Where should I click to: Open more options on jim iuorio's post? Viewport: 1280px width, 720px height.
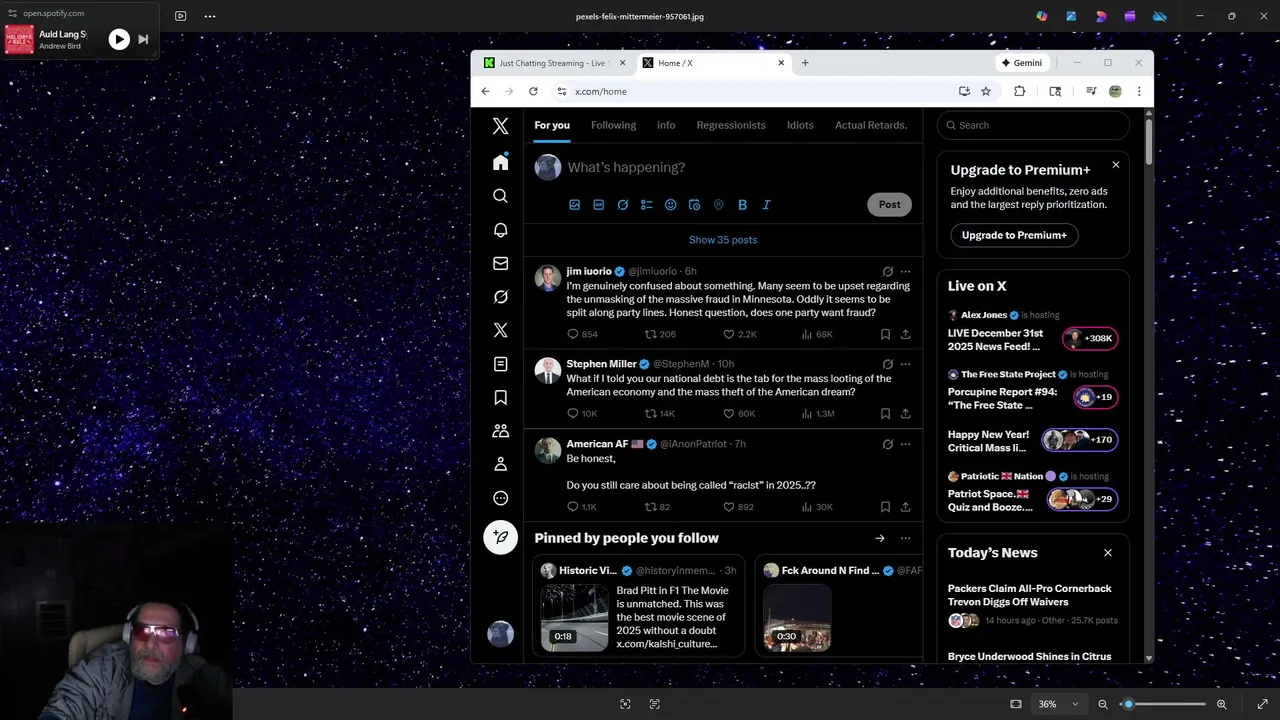click(x=905, y=271)
